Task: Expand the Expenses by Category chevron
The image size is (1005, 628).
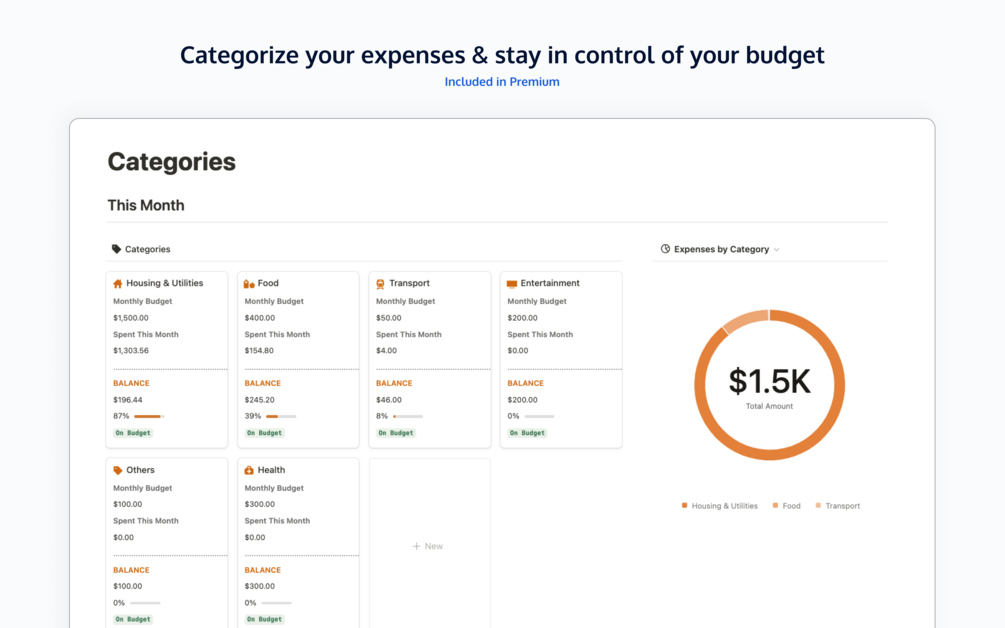Action: tap(777, 250)
